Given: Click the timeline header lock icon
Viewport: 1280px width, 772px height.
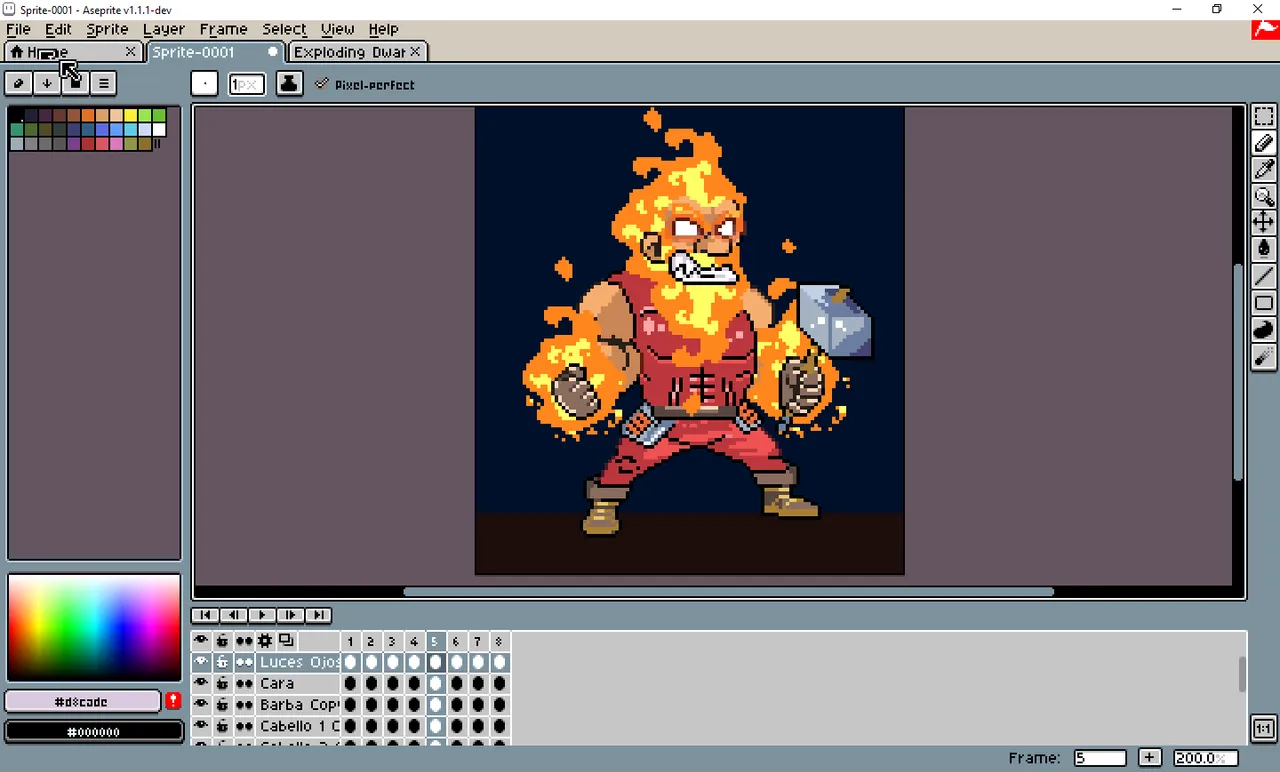Looking at the screenshot, I should coord(222,641).
